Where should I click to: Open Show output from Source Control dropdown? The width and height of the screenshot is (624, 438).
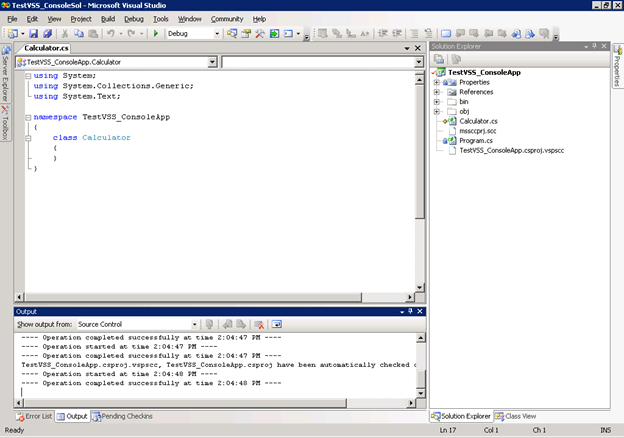194,325
